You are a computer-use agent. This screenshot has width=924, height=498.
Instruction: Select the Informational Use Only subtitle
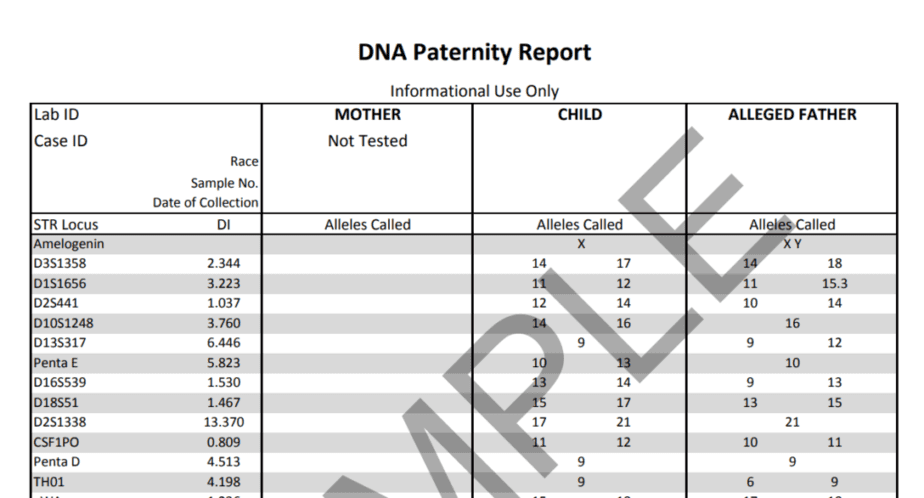[x=474, y=91]
